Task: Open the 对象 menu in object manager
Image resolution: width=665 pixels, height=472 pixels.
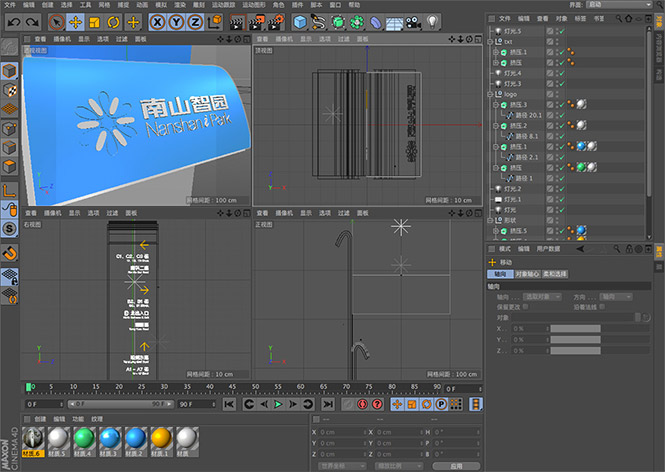Action: click(561, 19)
